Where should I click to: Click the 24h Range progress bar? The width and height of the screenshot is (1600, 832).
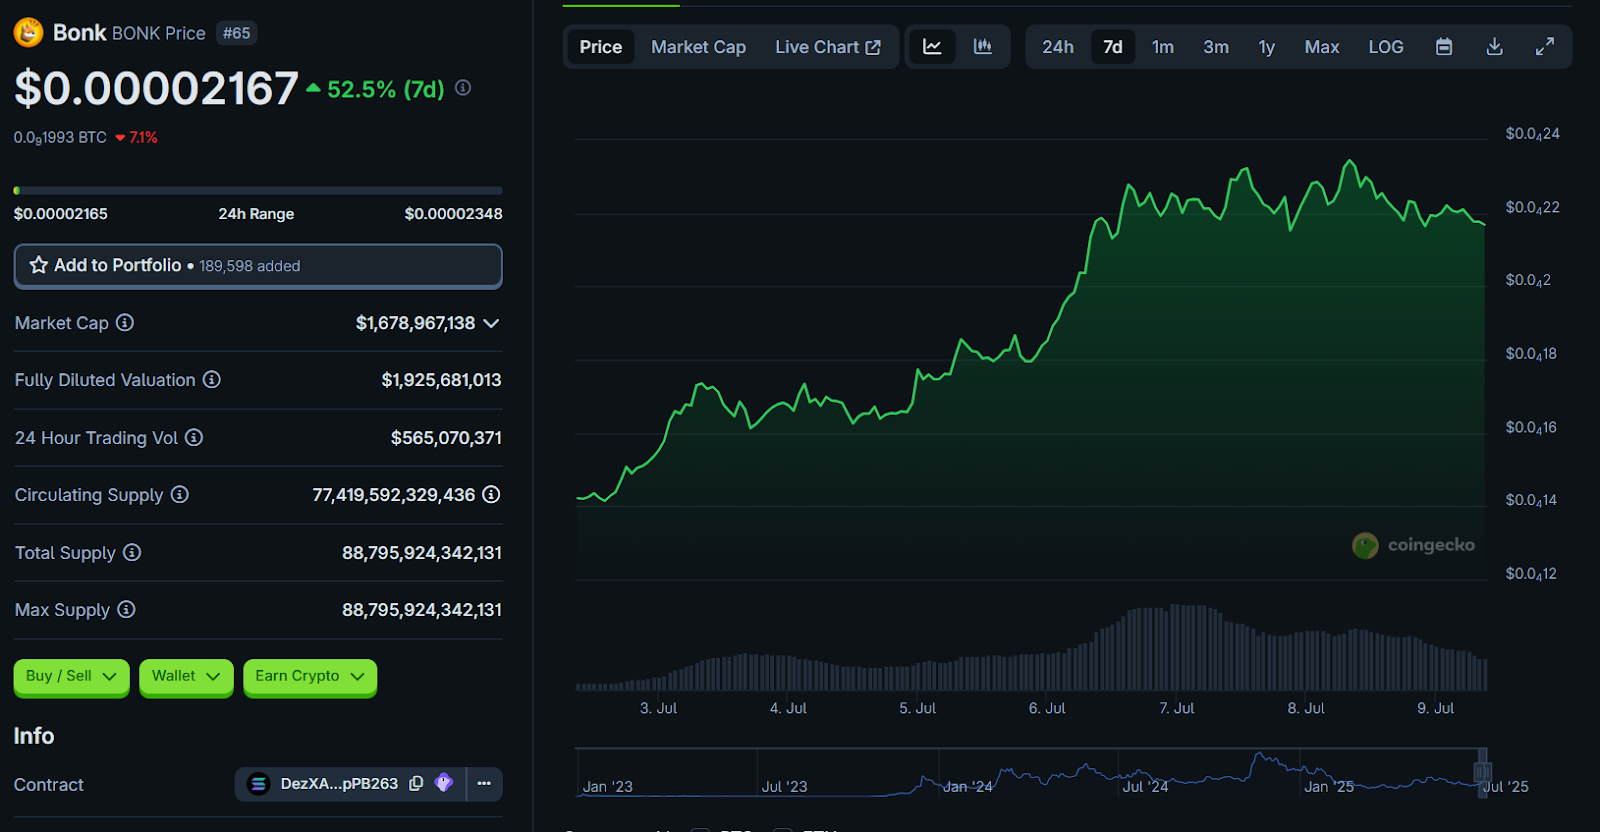pyautogui.click(x=258, y=190)
